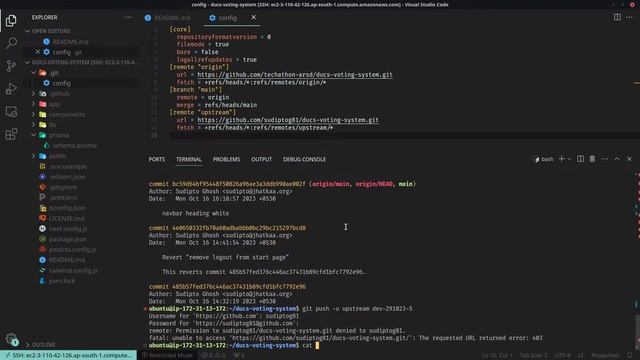Open the Remote Explorer view
Image resolution: width=640 pixels, height=360 pixels.
click(x=11, y=111)
